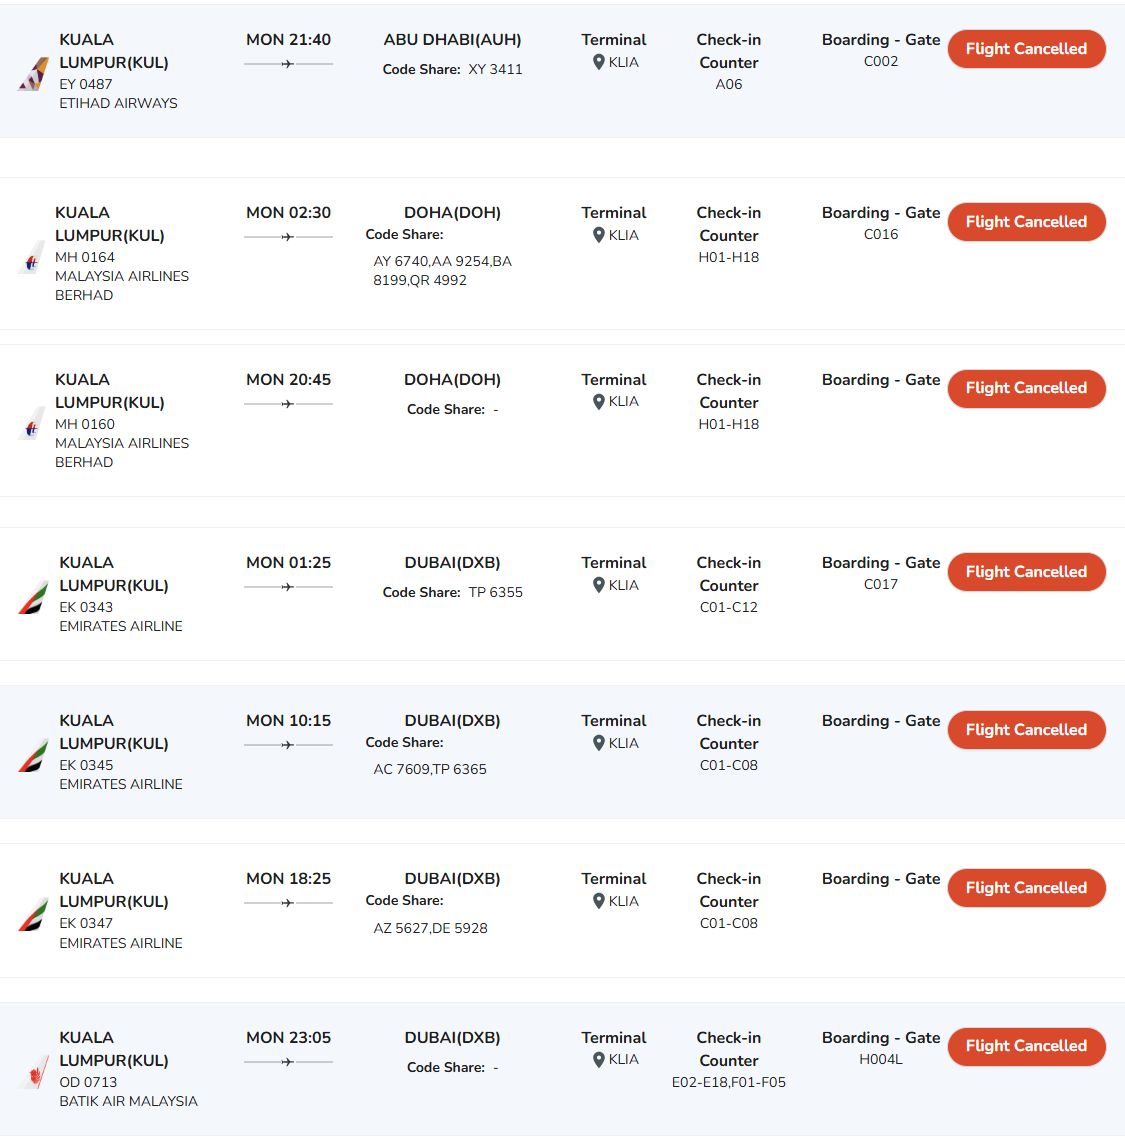Click Flight Cancelled button for MH 0160
This screenshot has width=1125, height=1148.
click(1026, 388)
